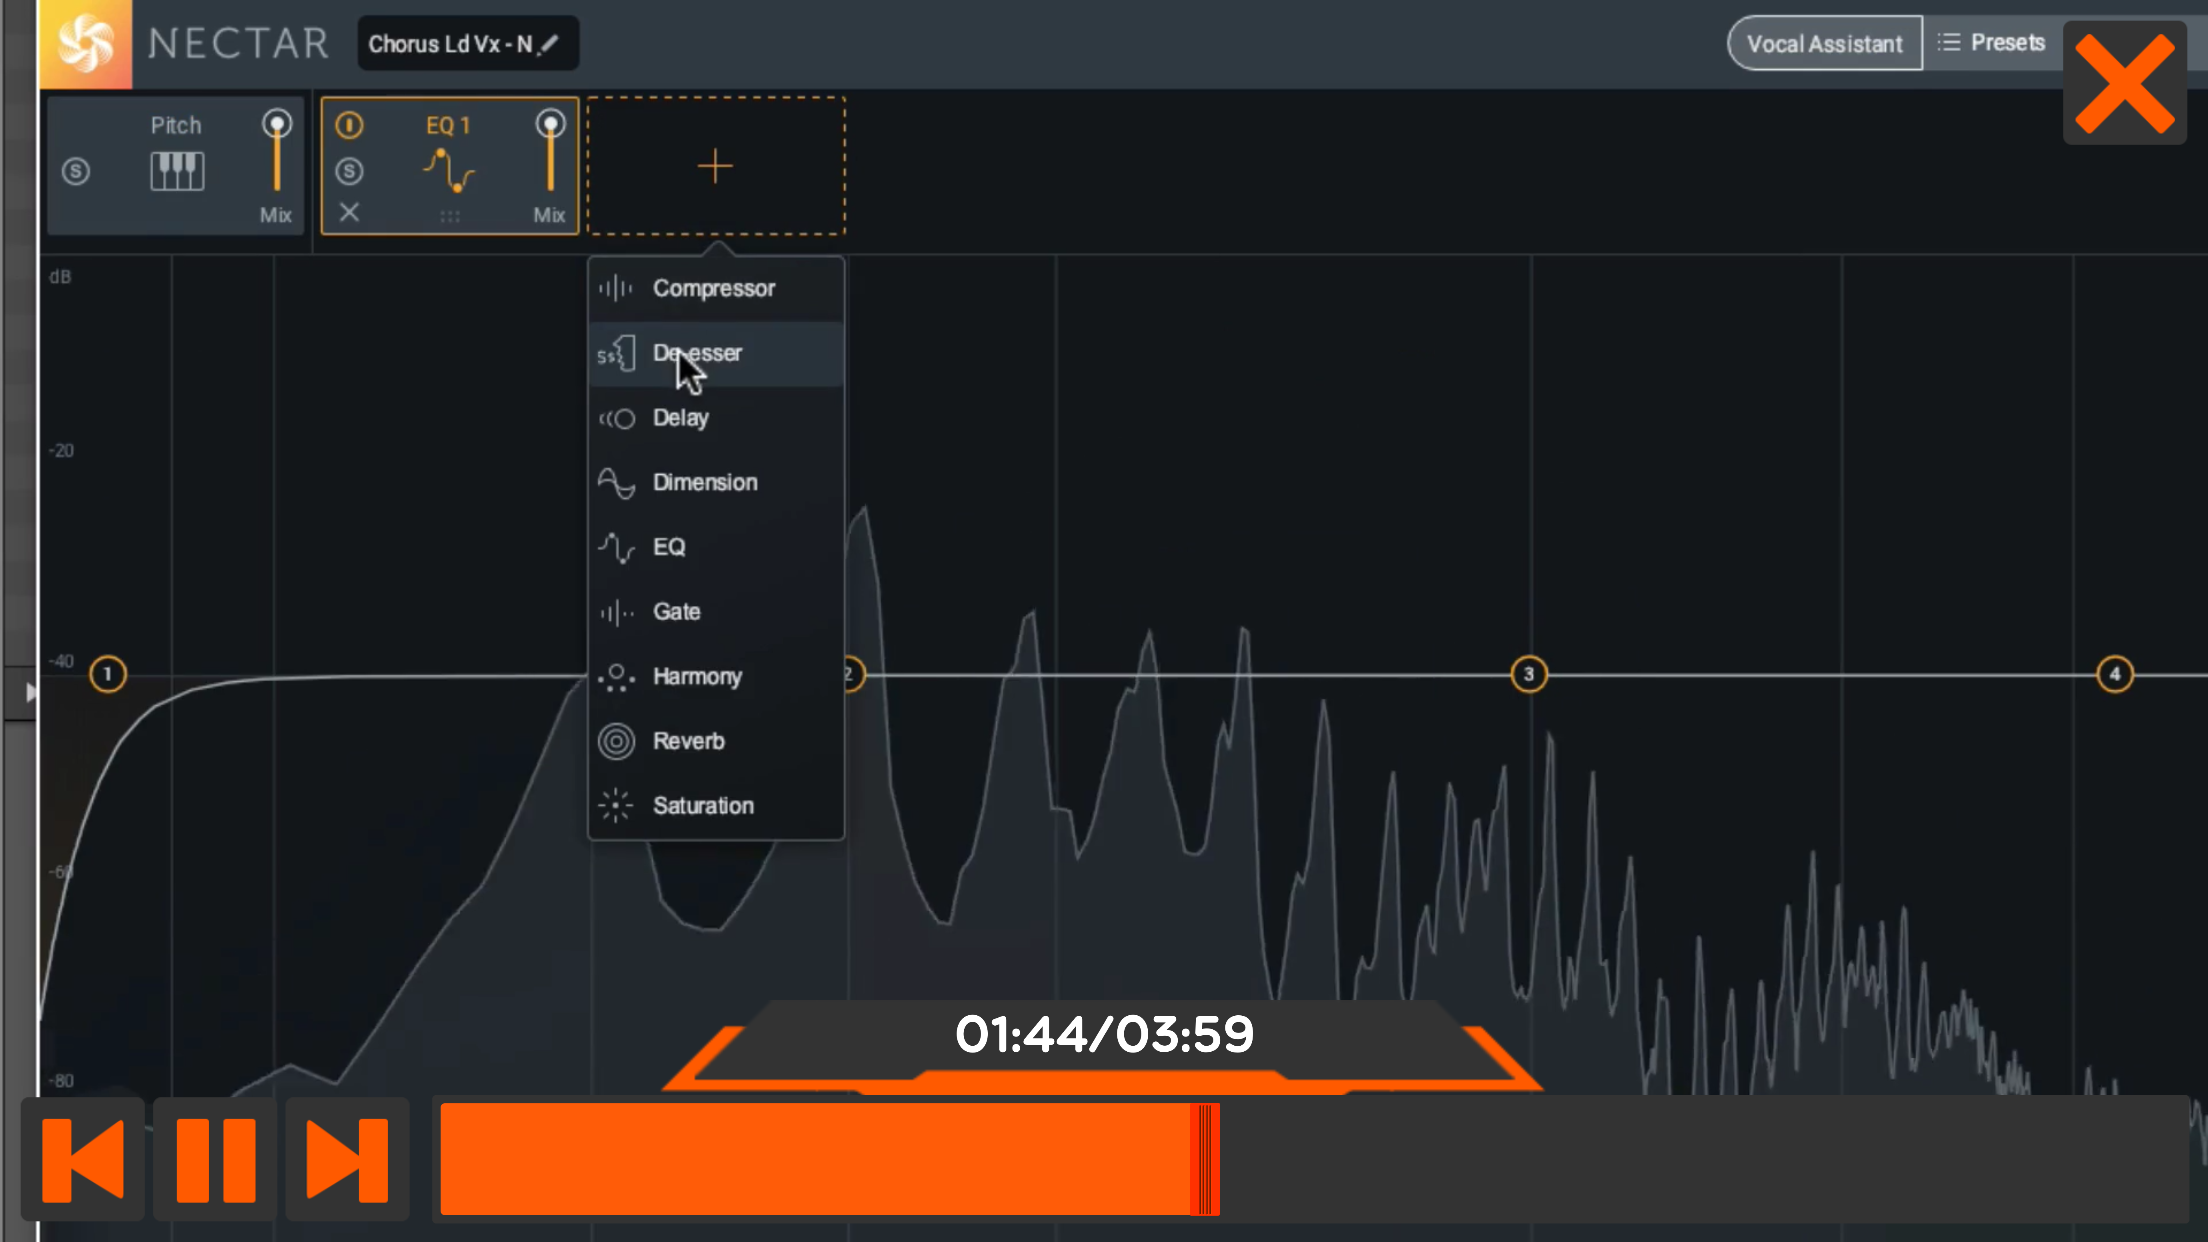Click the EQ 1 Mix slider
Image resolution: width=2208 pixels, height=1242 pixels.
550,155
